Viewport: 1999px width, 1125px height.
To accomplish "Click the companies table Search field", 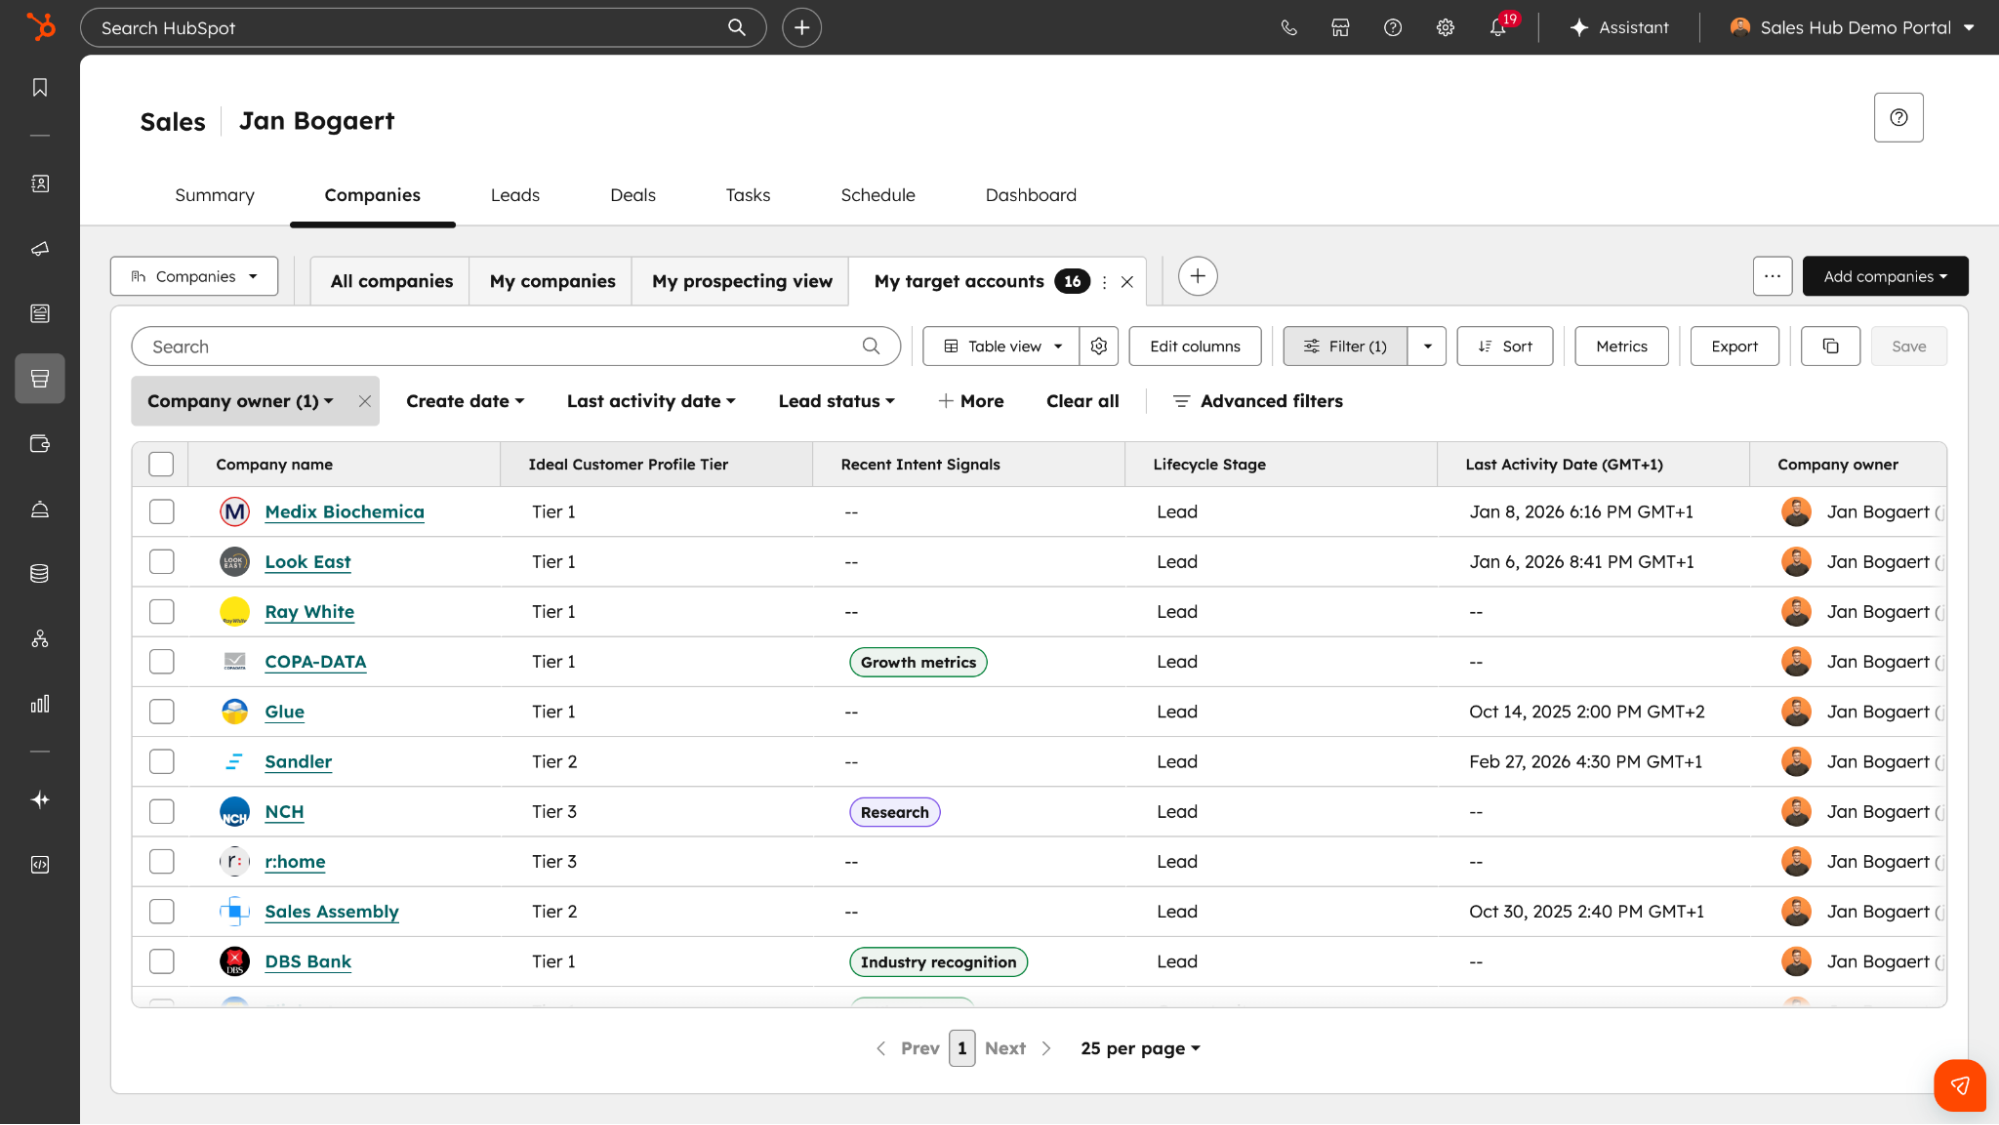I will 516,347.
